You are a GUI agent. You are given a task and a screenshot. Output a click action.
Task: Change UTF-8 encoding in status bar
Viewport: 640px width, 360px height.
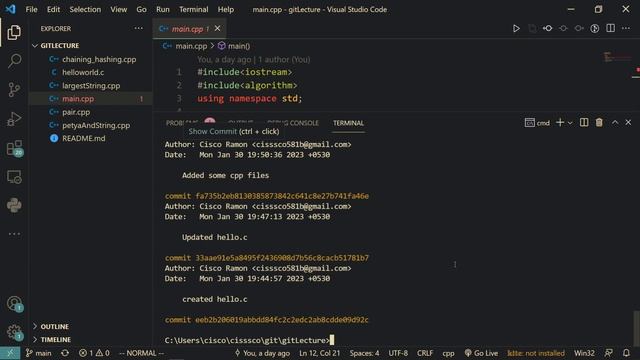[398, 353]
